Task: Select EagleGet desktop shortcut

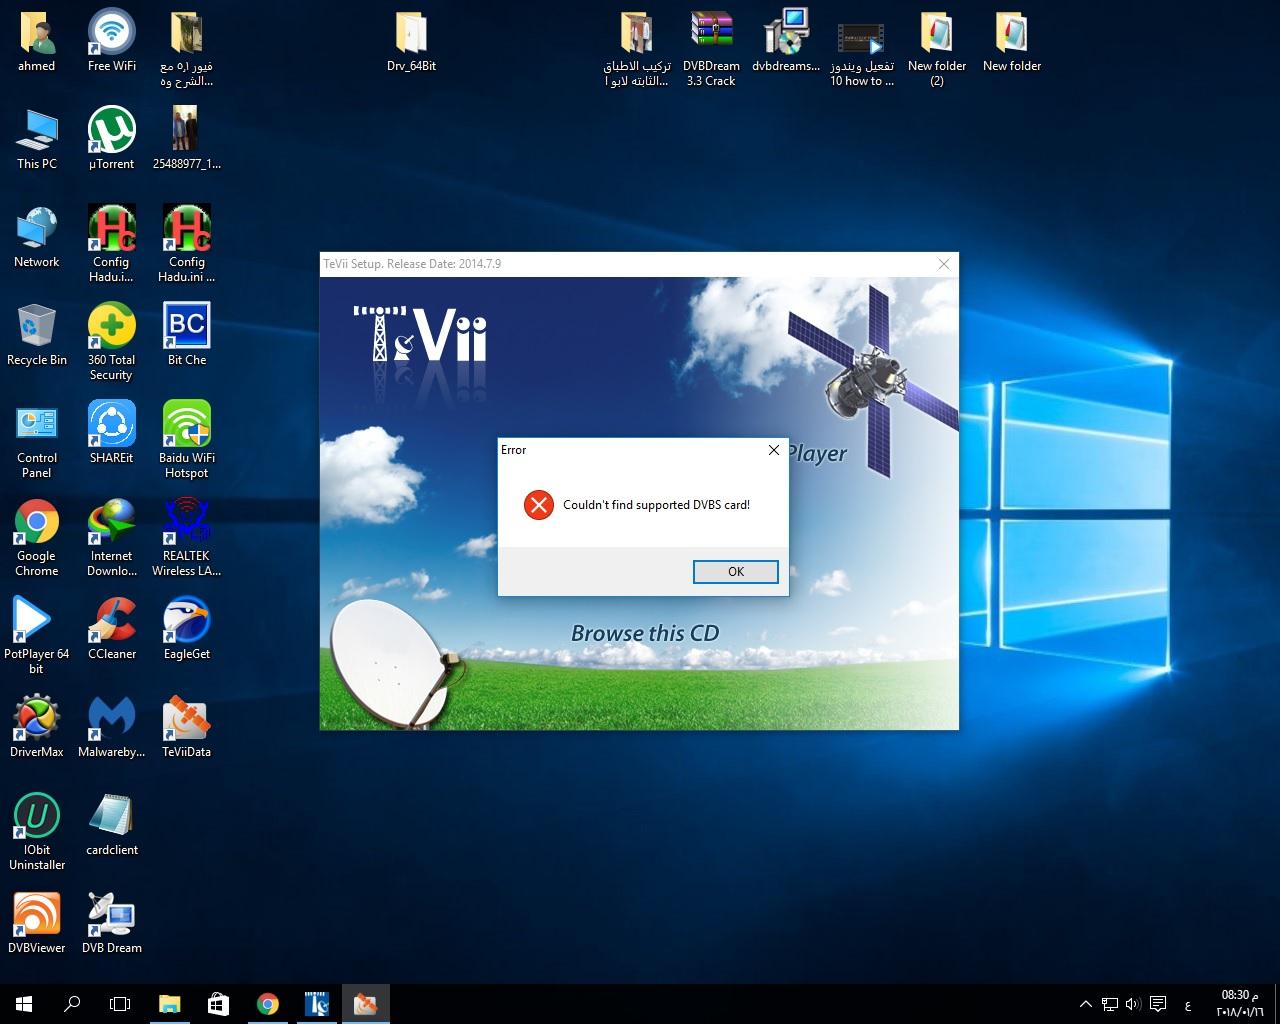Action: pyautogui.click(x=187, y=630)
